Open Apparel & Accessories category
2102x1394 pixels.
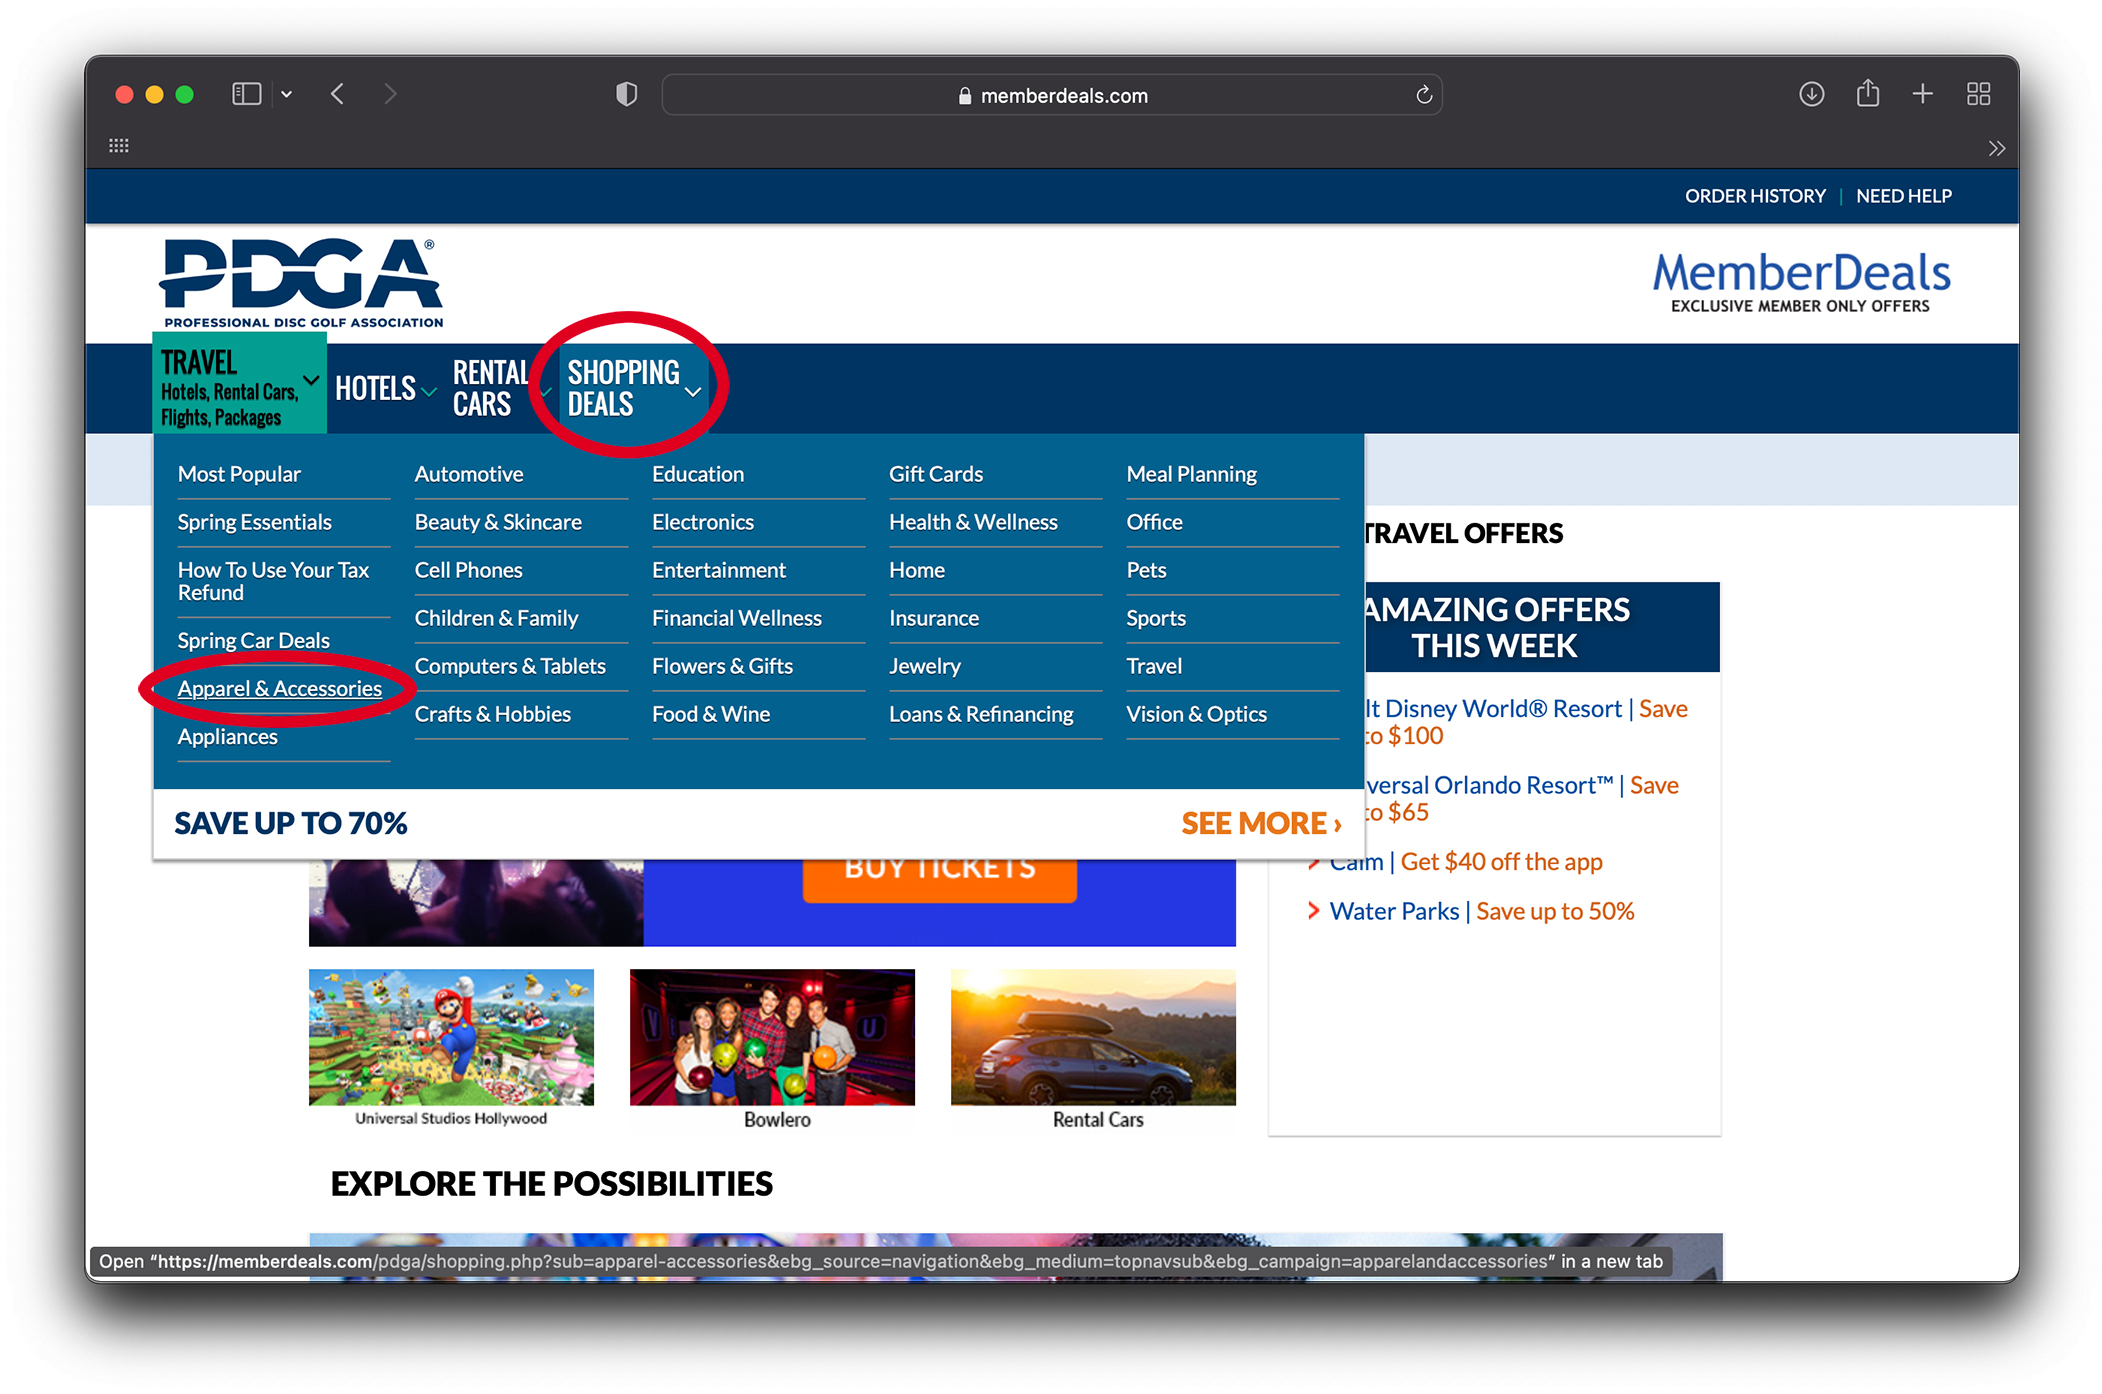280,688
